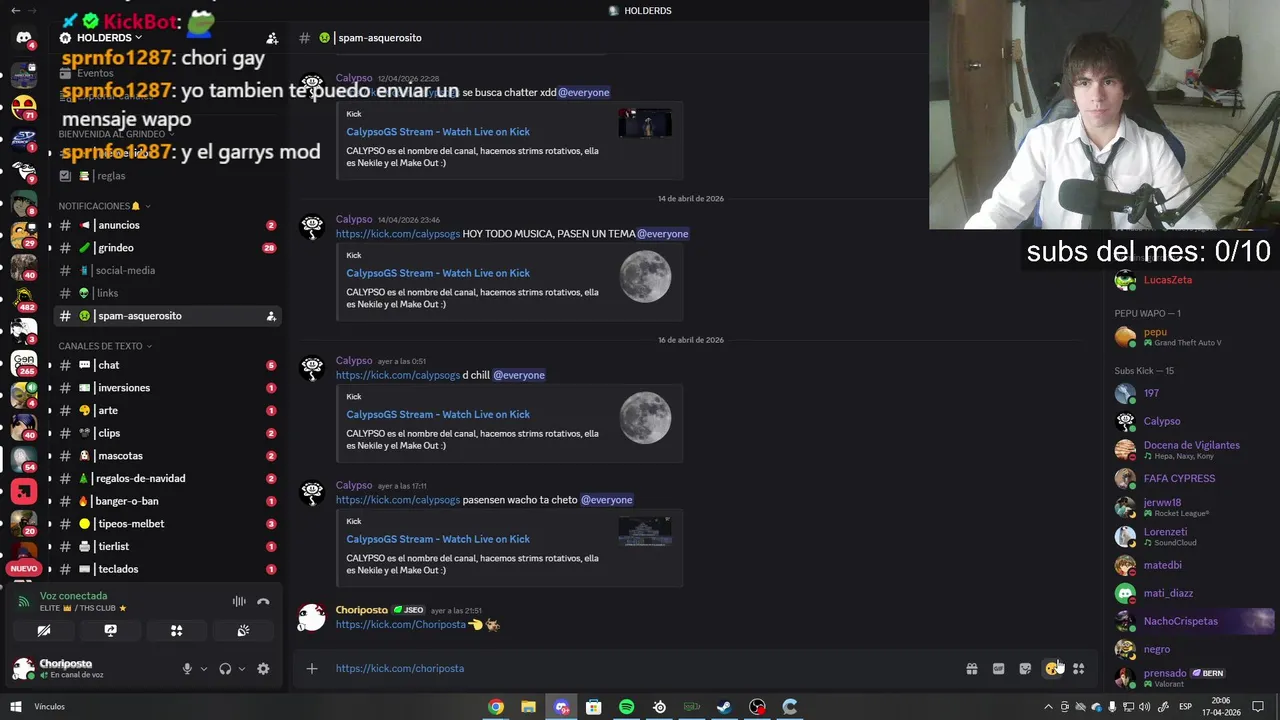Toggle camera on in voice panel
Image resolution: width=1280 pixels, height=720 pixels.
pyautogui.click(x=44, y=631)
